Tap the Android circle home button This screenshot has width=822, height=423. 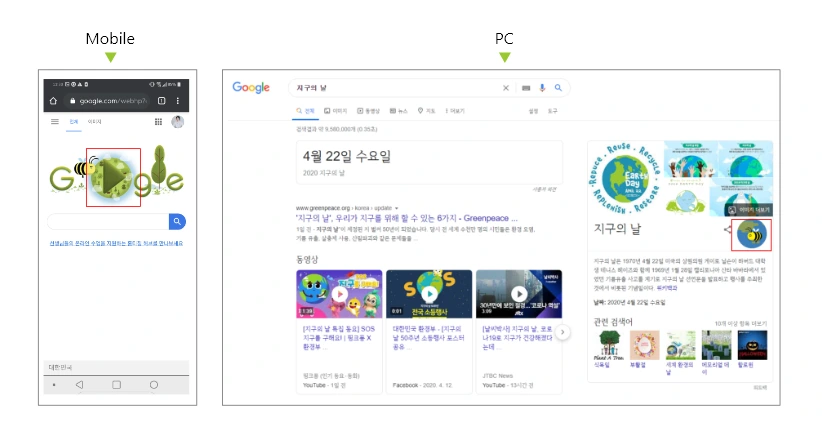coord(154,385)
